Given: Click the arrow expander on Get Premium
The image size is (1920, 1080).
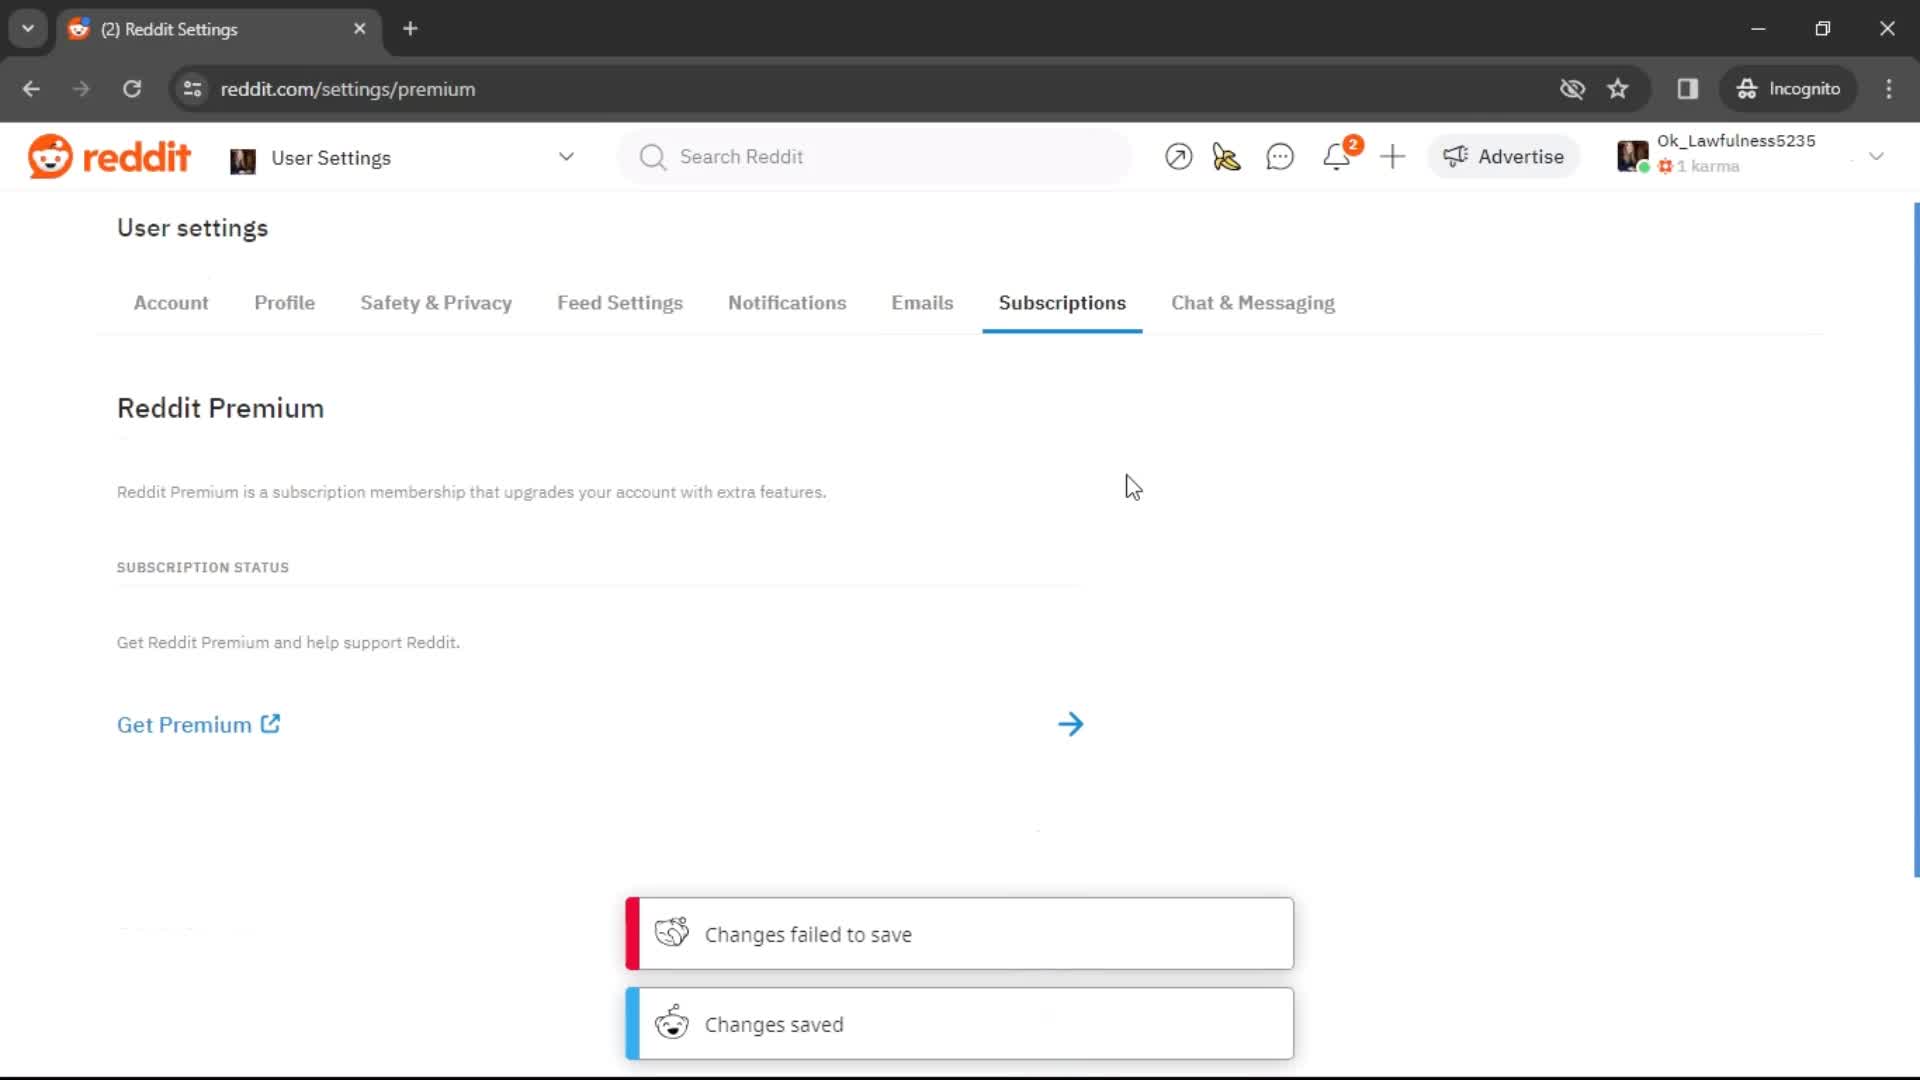Looking at the screenshot, I should coord(1071,724).
